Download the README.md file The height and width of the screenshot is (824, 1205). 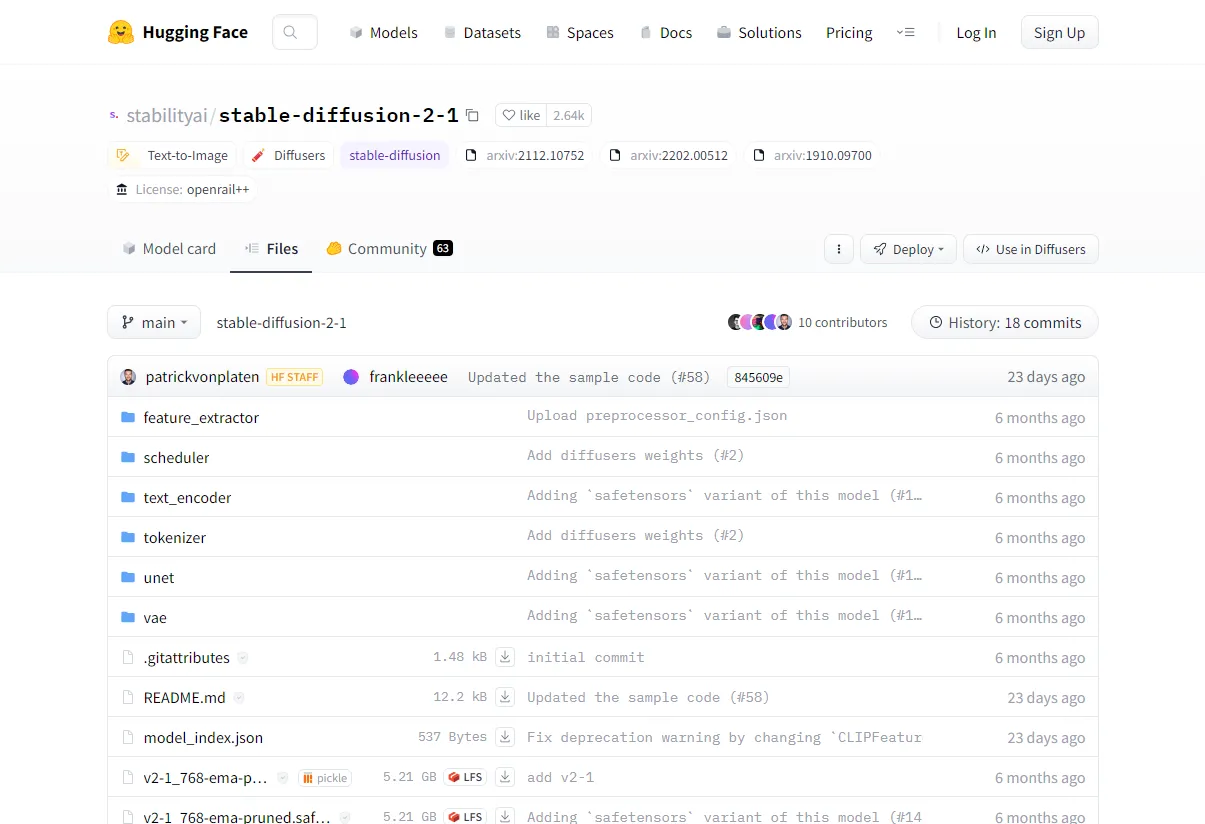pyautogui.click(x=505, y=697)
